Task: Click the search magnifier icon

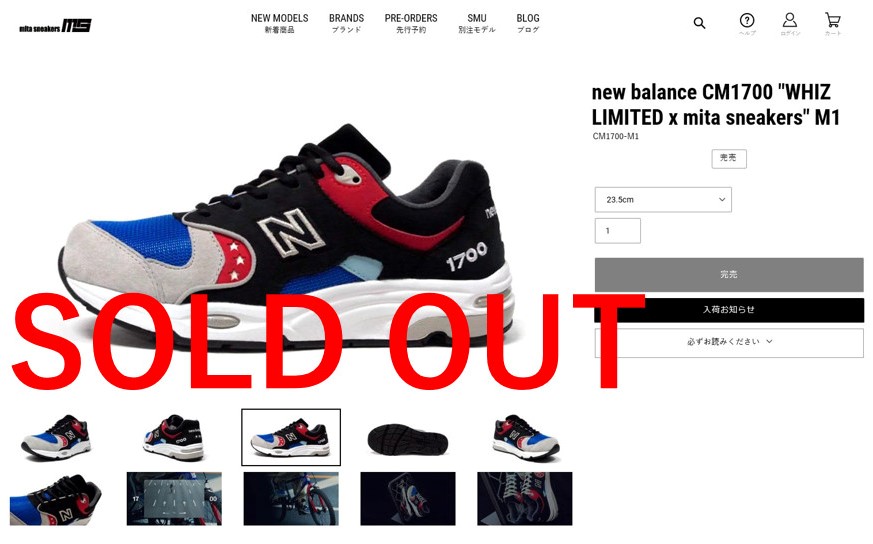Action: click(x=699, y=23)
